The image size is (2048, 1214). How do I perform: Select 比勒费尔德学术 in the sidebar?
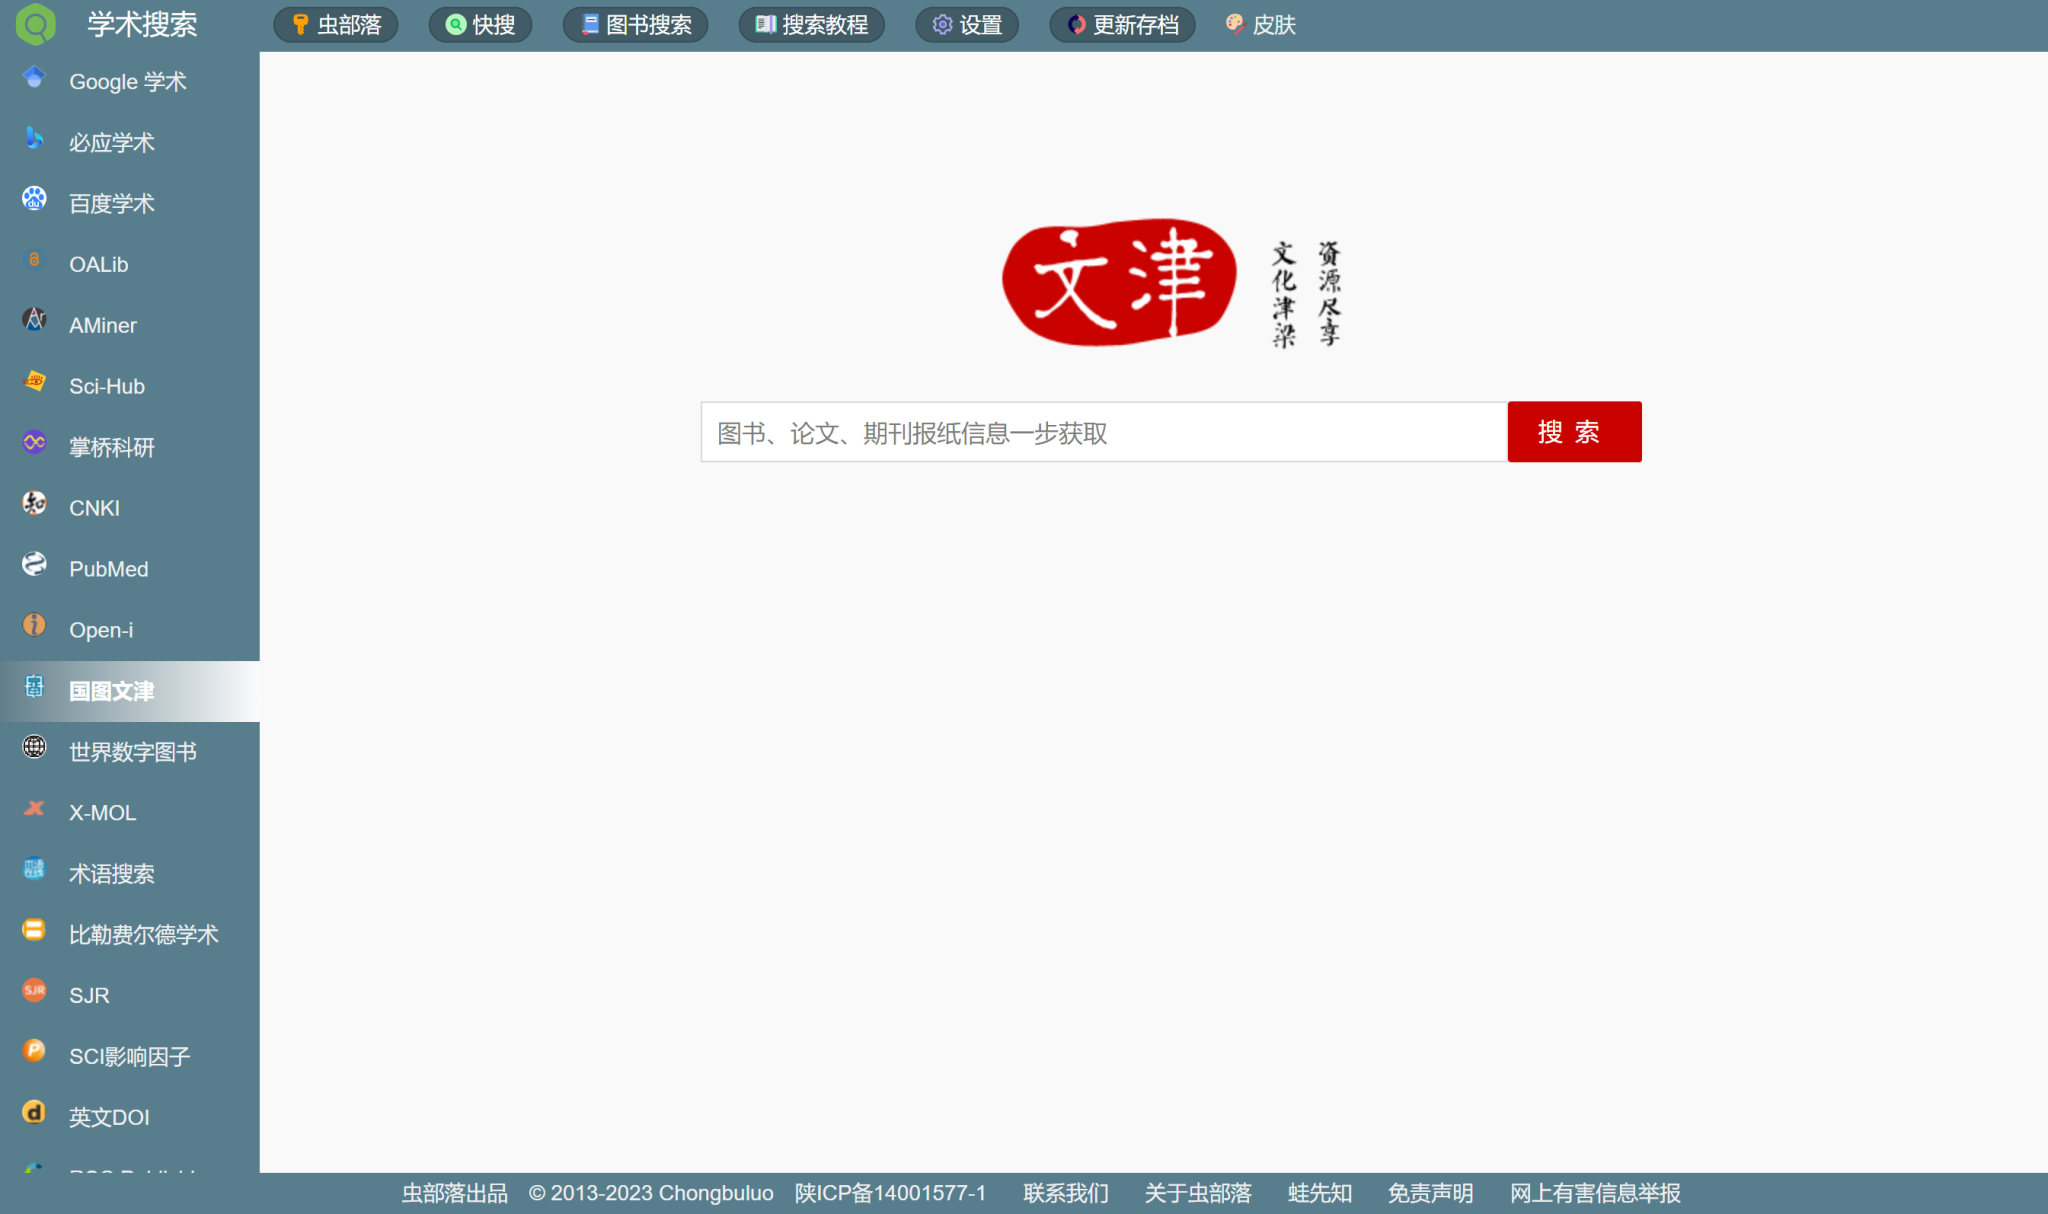tap(143, 935)
